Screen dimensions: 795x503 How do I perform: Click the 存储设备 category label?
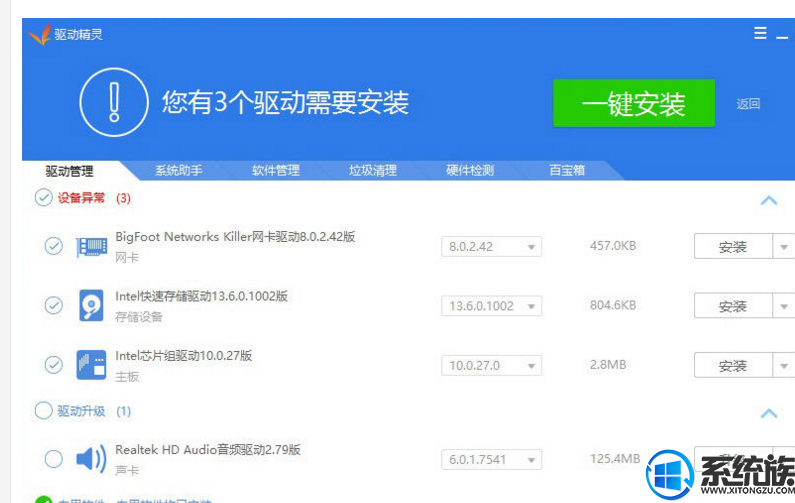click(x=138, y=317)
